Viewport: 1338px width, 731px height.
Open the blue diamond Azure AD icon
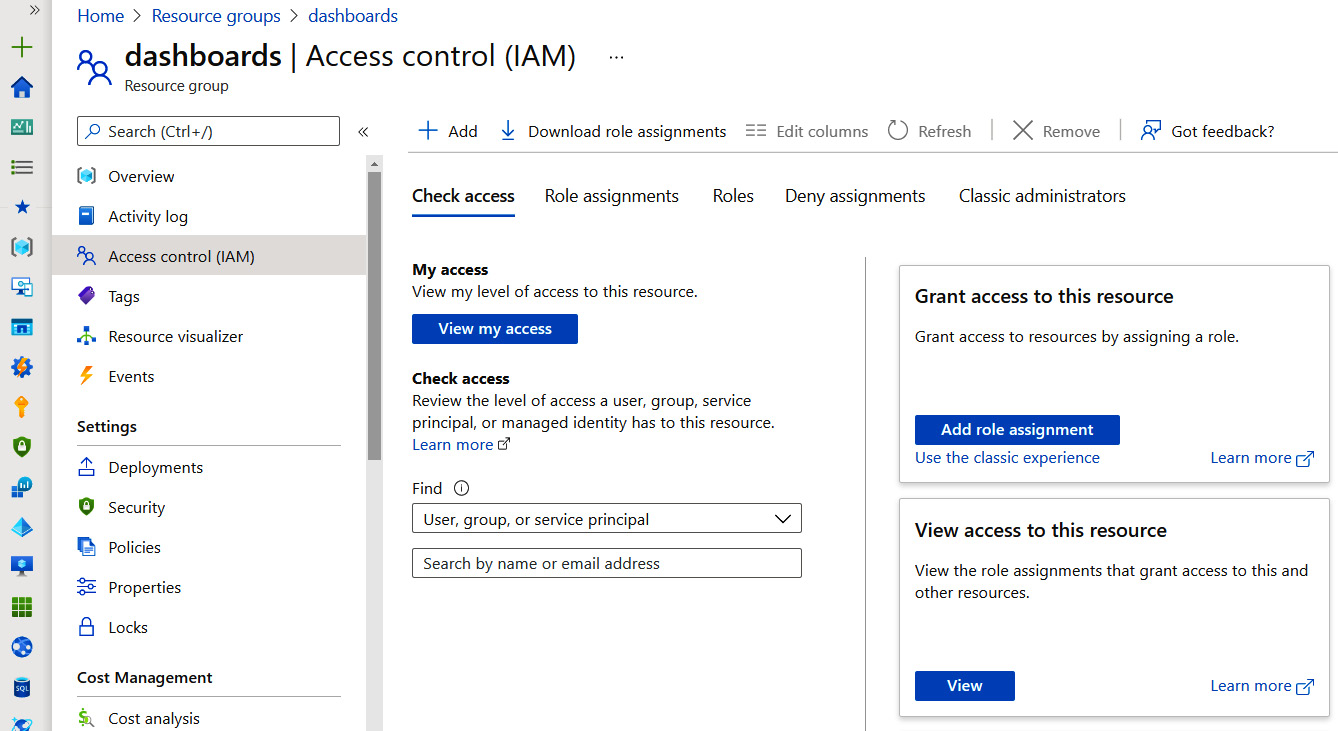[x=22, y=527]
